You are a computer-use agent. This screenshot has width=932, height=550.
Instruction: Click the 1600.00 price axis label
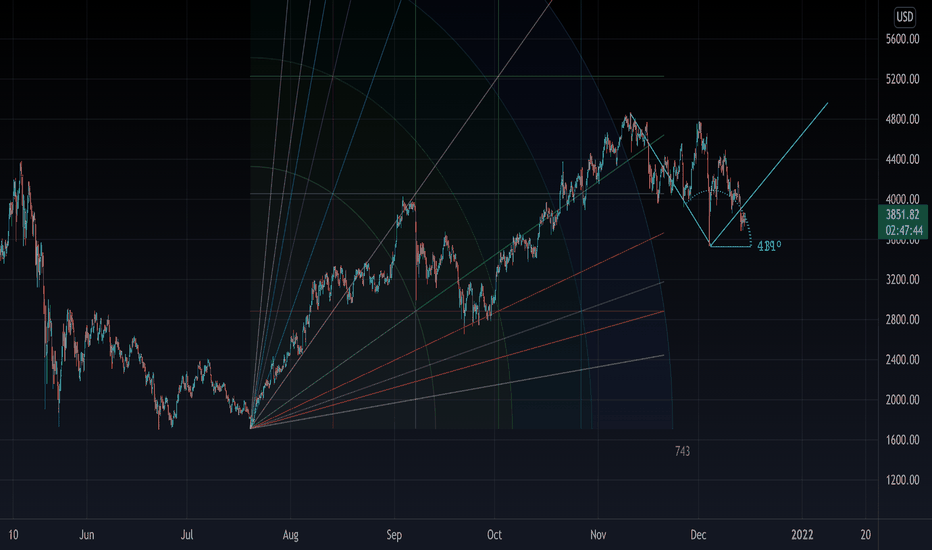(x=902, y=440)
